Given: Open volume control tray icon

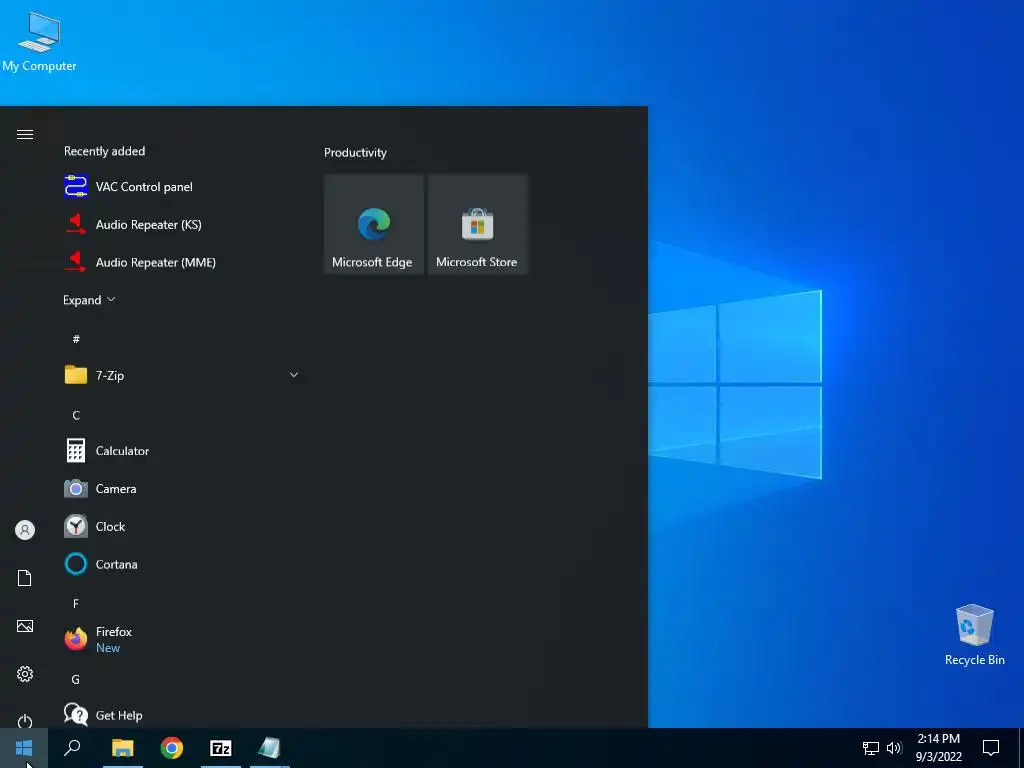Looking at the screenshot, I should click(x=894, y=748).
